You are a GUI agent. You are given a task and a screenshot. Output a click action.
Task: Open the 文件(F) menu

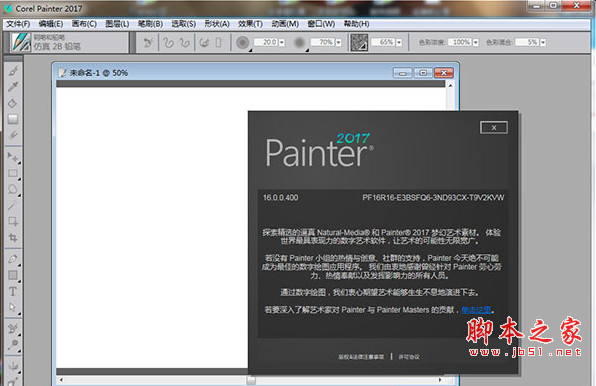18,24
